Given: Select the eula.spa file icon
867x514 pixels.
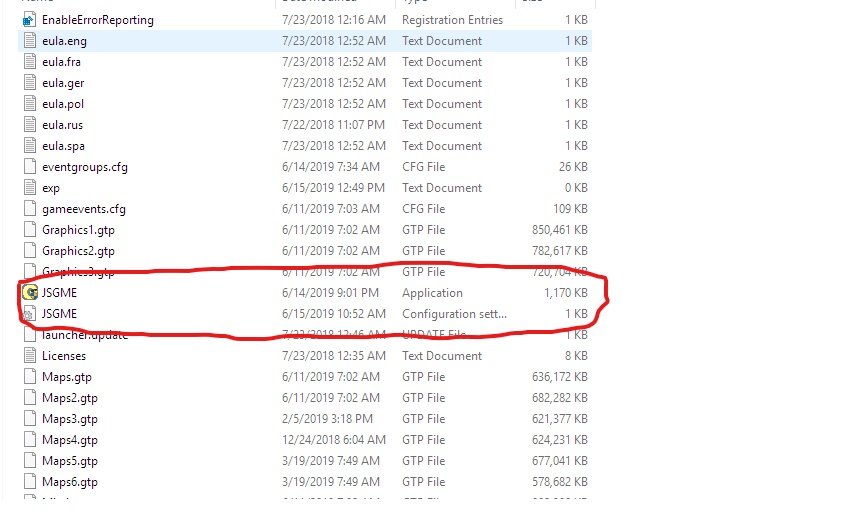Looking at the screenshot, I should click(x=29, y=146).
